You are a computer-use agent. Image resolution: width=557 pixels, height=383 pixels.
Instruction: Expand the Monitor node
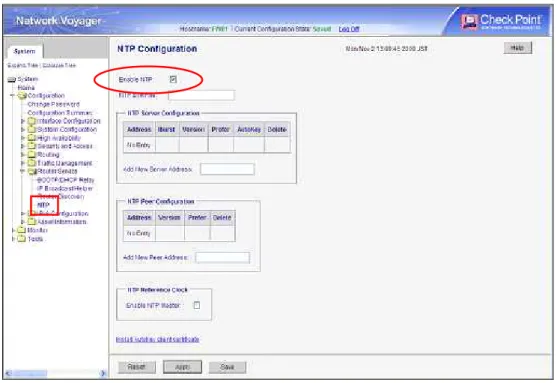[13, 230]
